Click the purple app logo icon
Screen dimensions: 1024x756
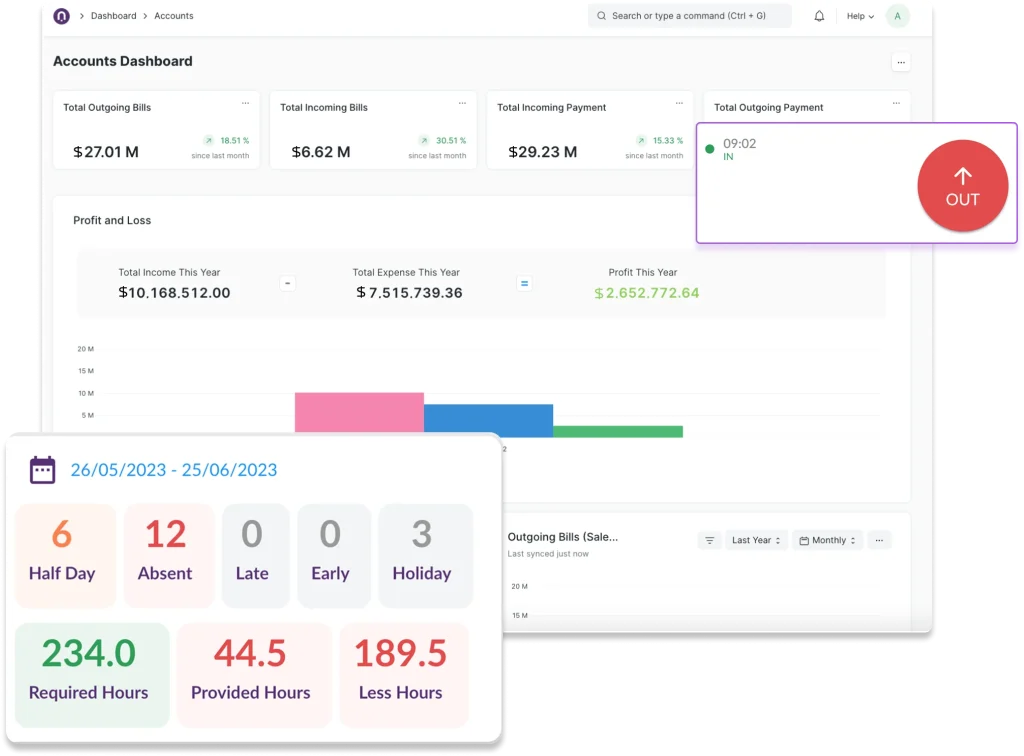[x=62, y=16]
